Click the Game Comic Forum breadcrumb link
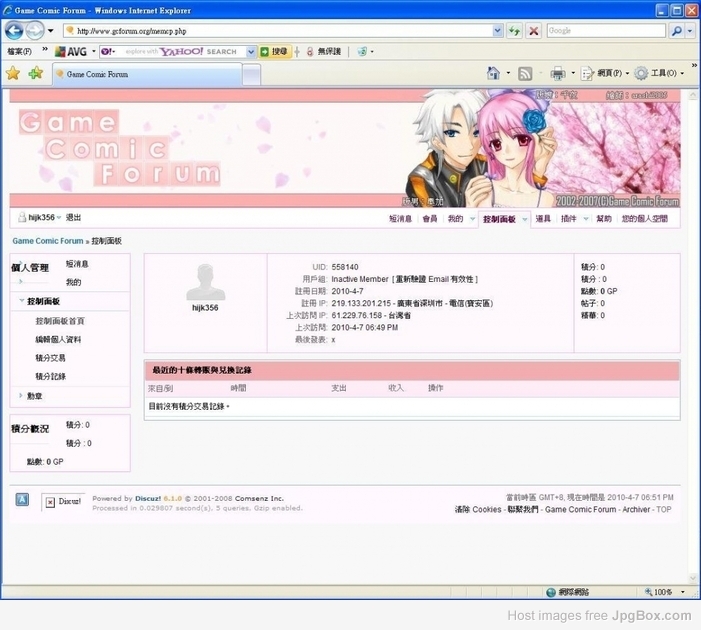The height and width of the screenshot is (630, 701). [x=48, y=241]
